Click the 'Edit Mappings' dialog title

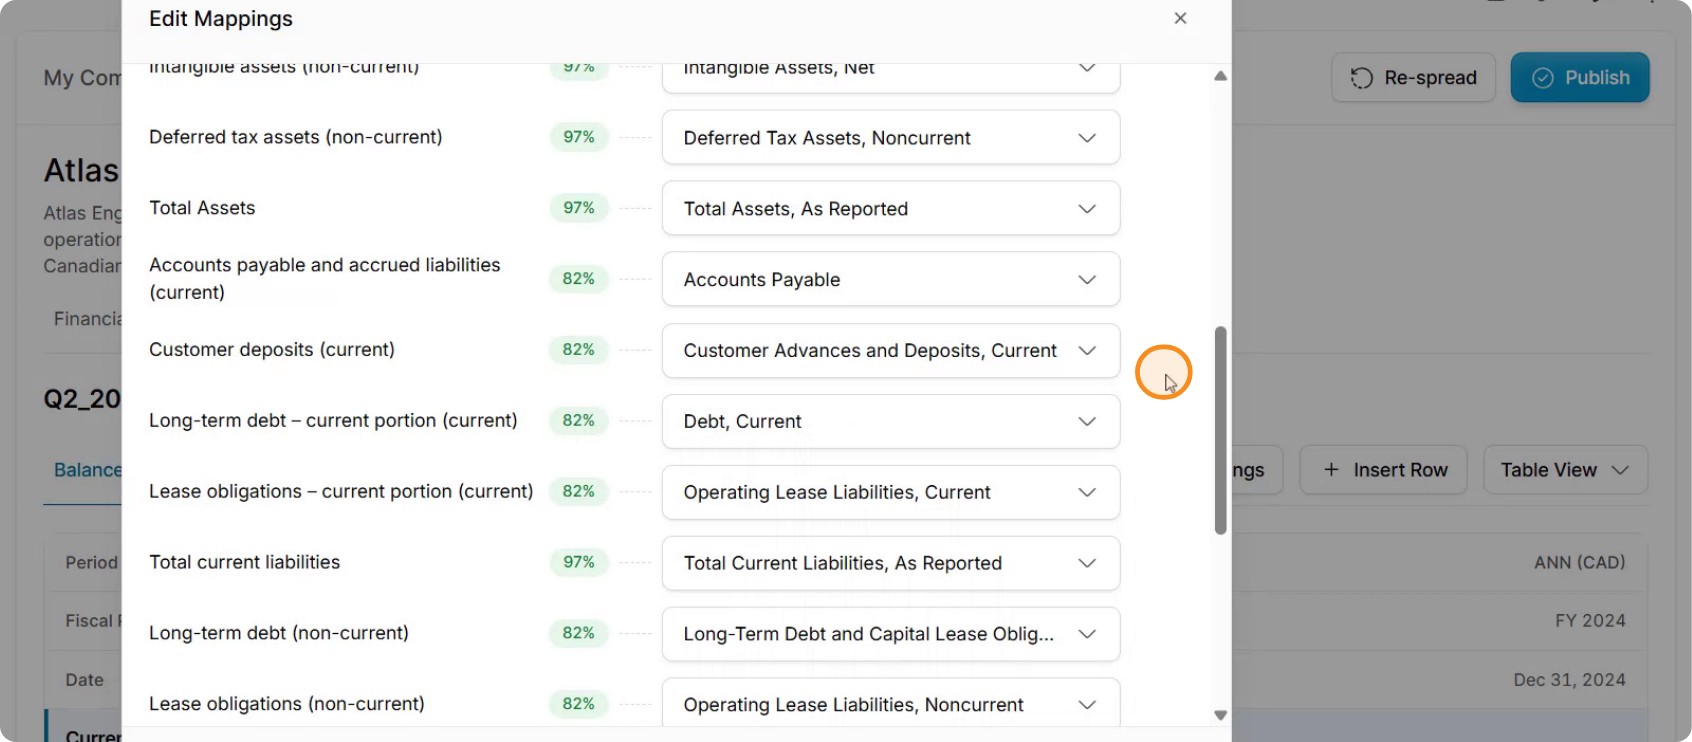click(x=221, y=19)
